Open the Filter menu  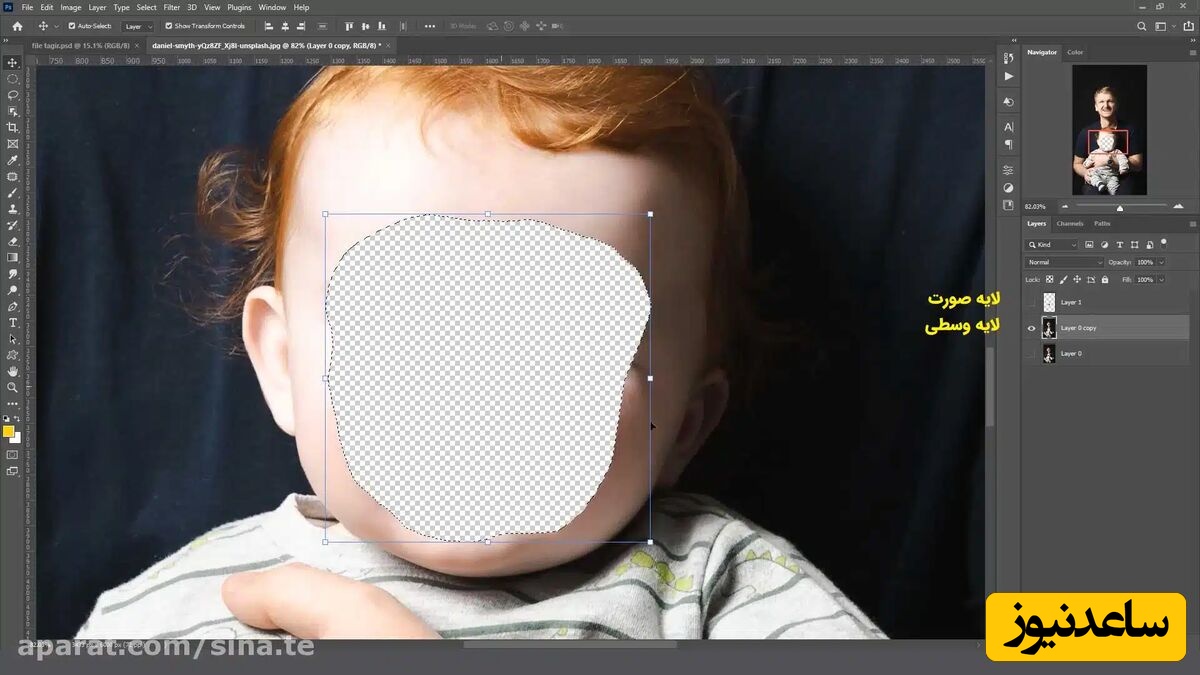(172, 7)
